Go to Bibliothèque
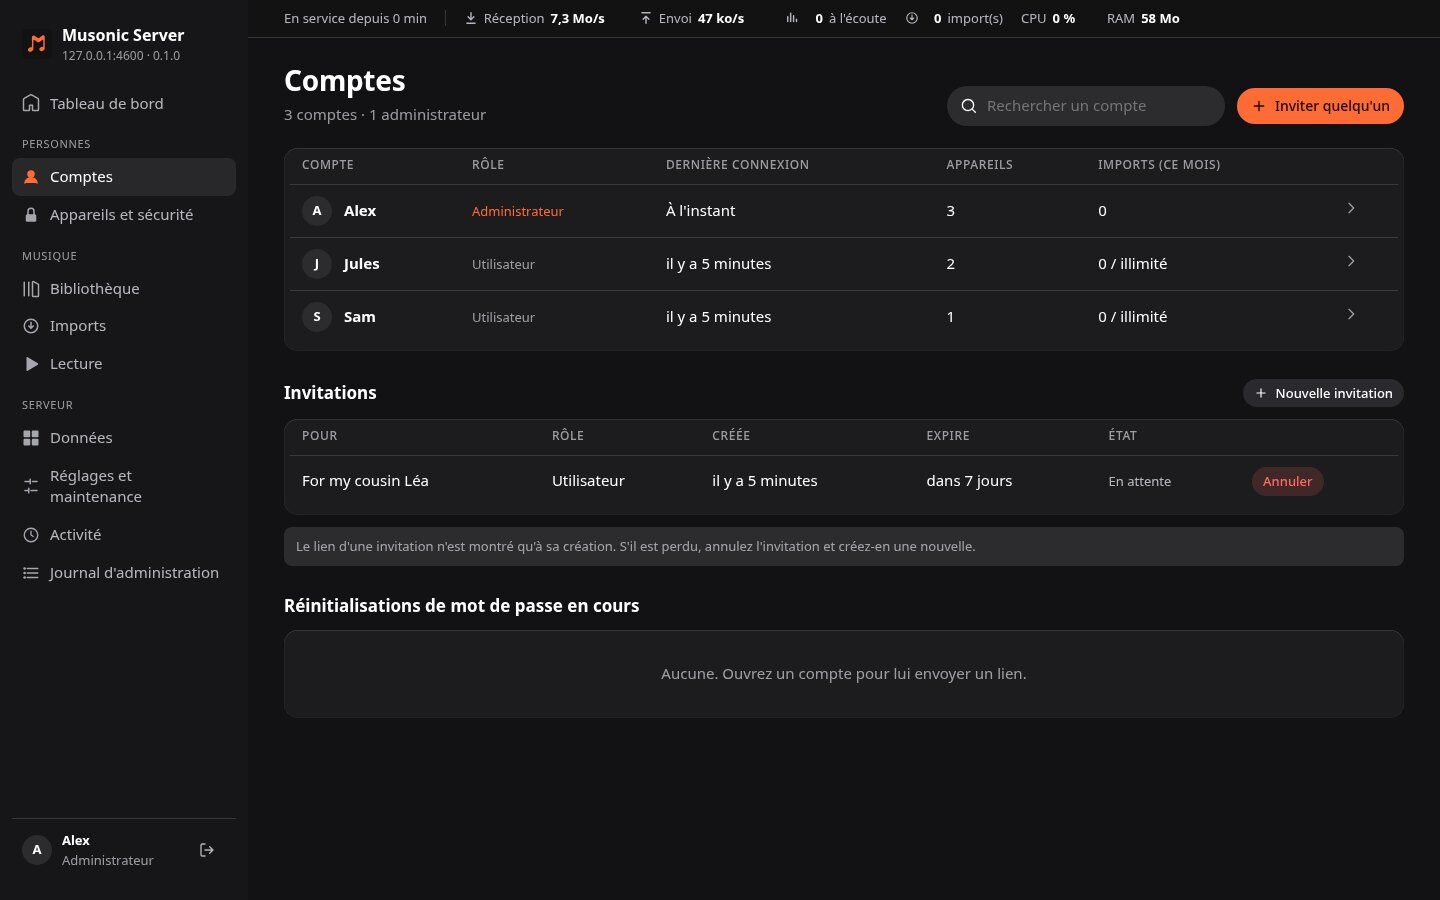 tap(124, 289)
